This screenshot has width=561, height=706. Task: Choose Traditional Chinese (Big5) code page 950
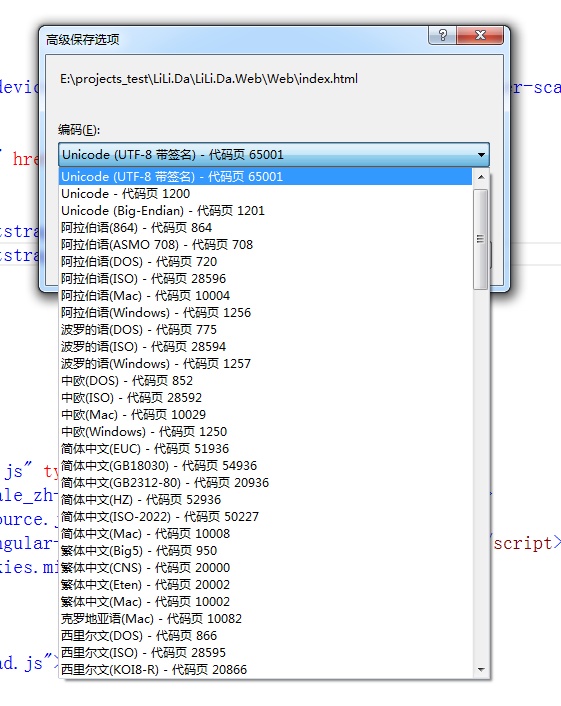click(266, 551)
